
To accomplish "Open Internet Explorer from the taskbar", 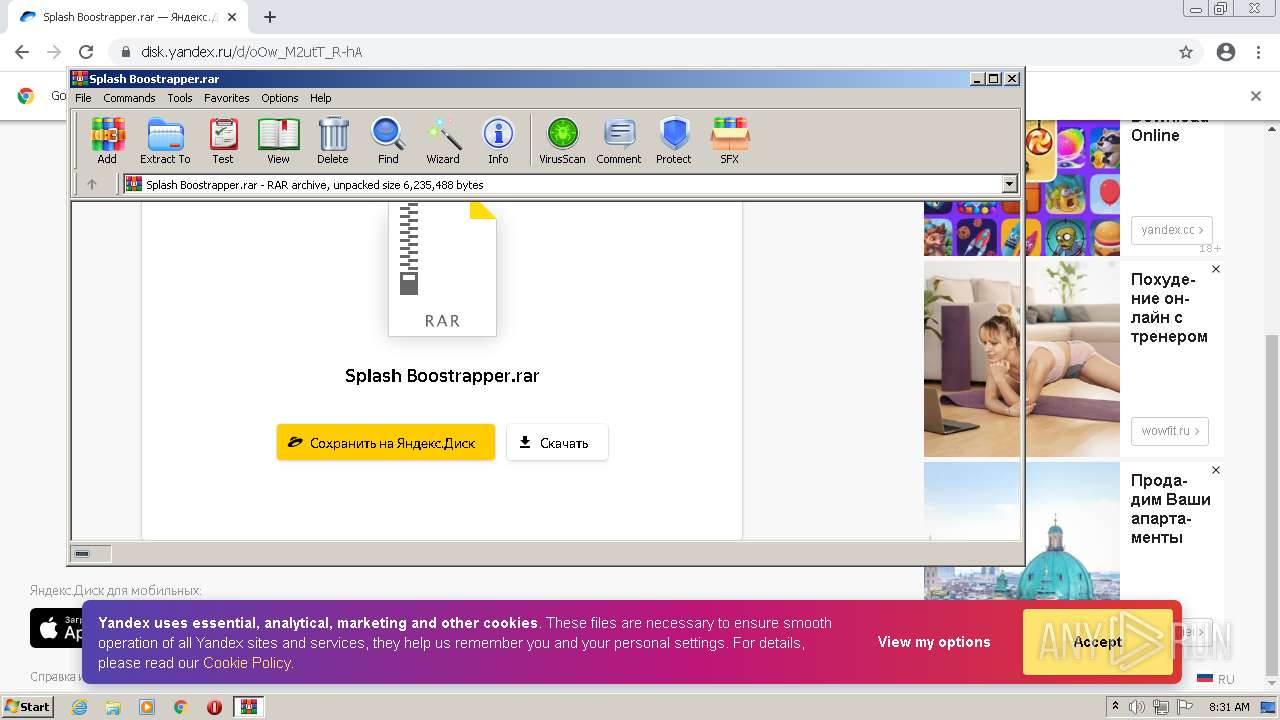I will coord(80,707).
